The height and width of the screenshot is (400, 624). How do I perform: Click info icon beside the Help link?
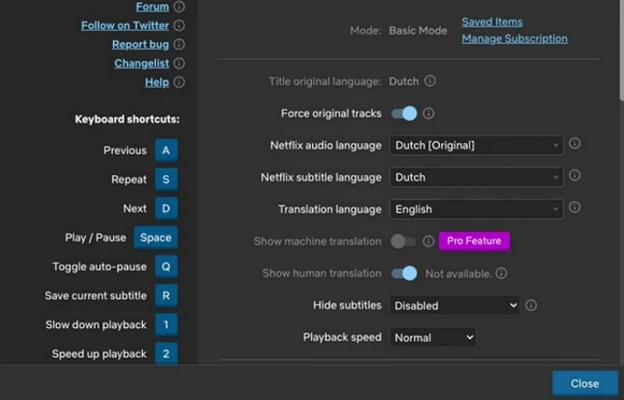pos(179,82)
